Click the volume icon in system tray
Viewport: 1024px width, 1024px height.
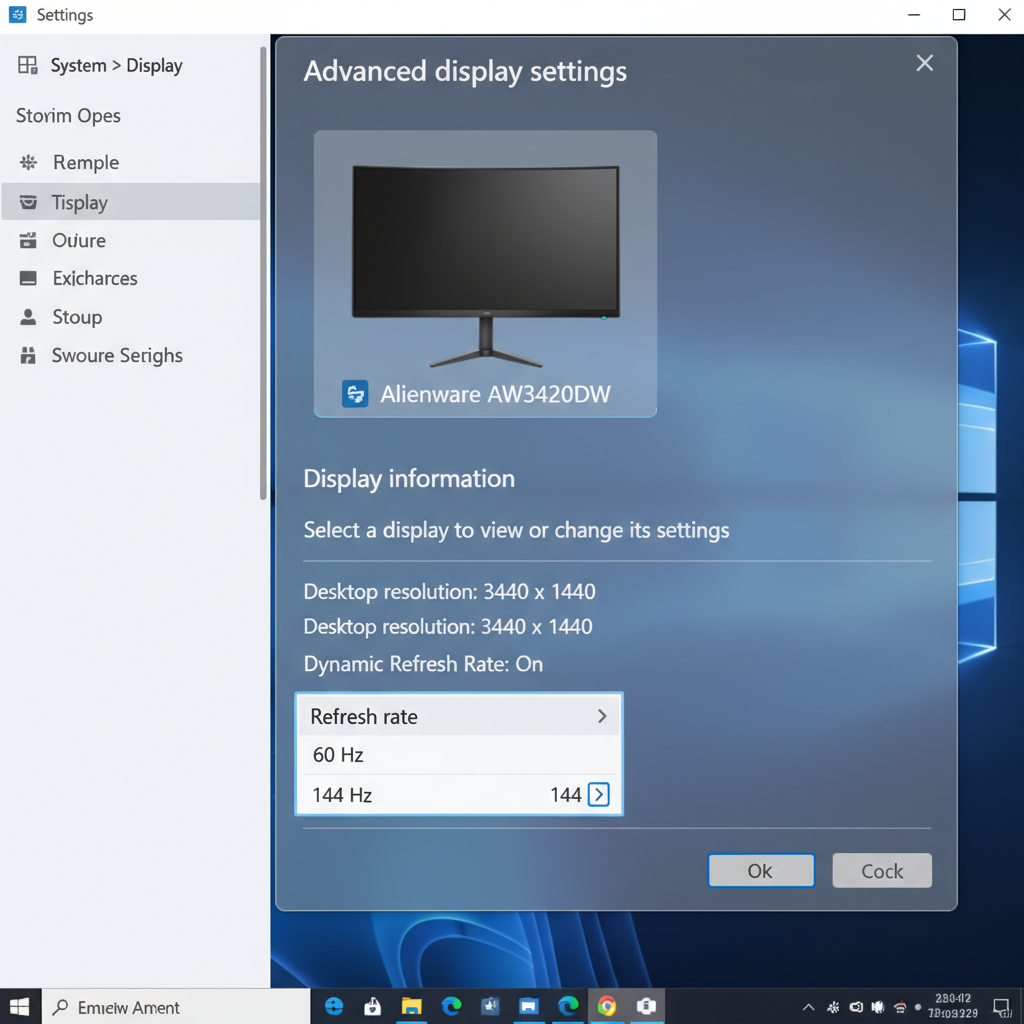[x=878, y=1007]
